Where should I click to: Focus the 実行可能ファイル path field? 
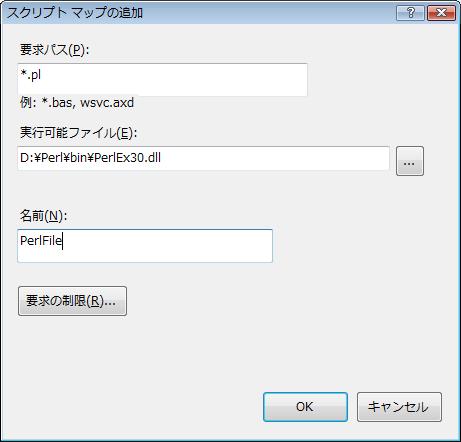pyautogui.click(x=203, y=158)
